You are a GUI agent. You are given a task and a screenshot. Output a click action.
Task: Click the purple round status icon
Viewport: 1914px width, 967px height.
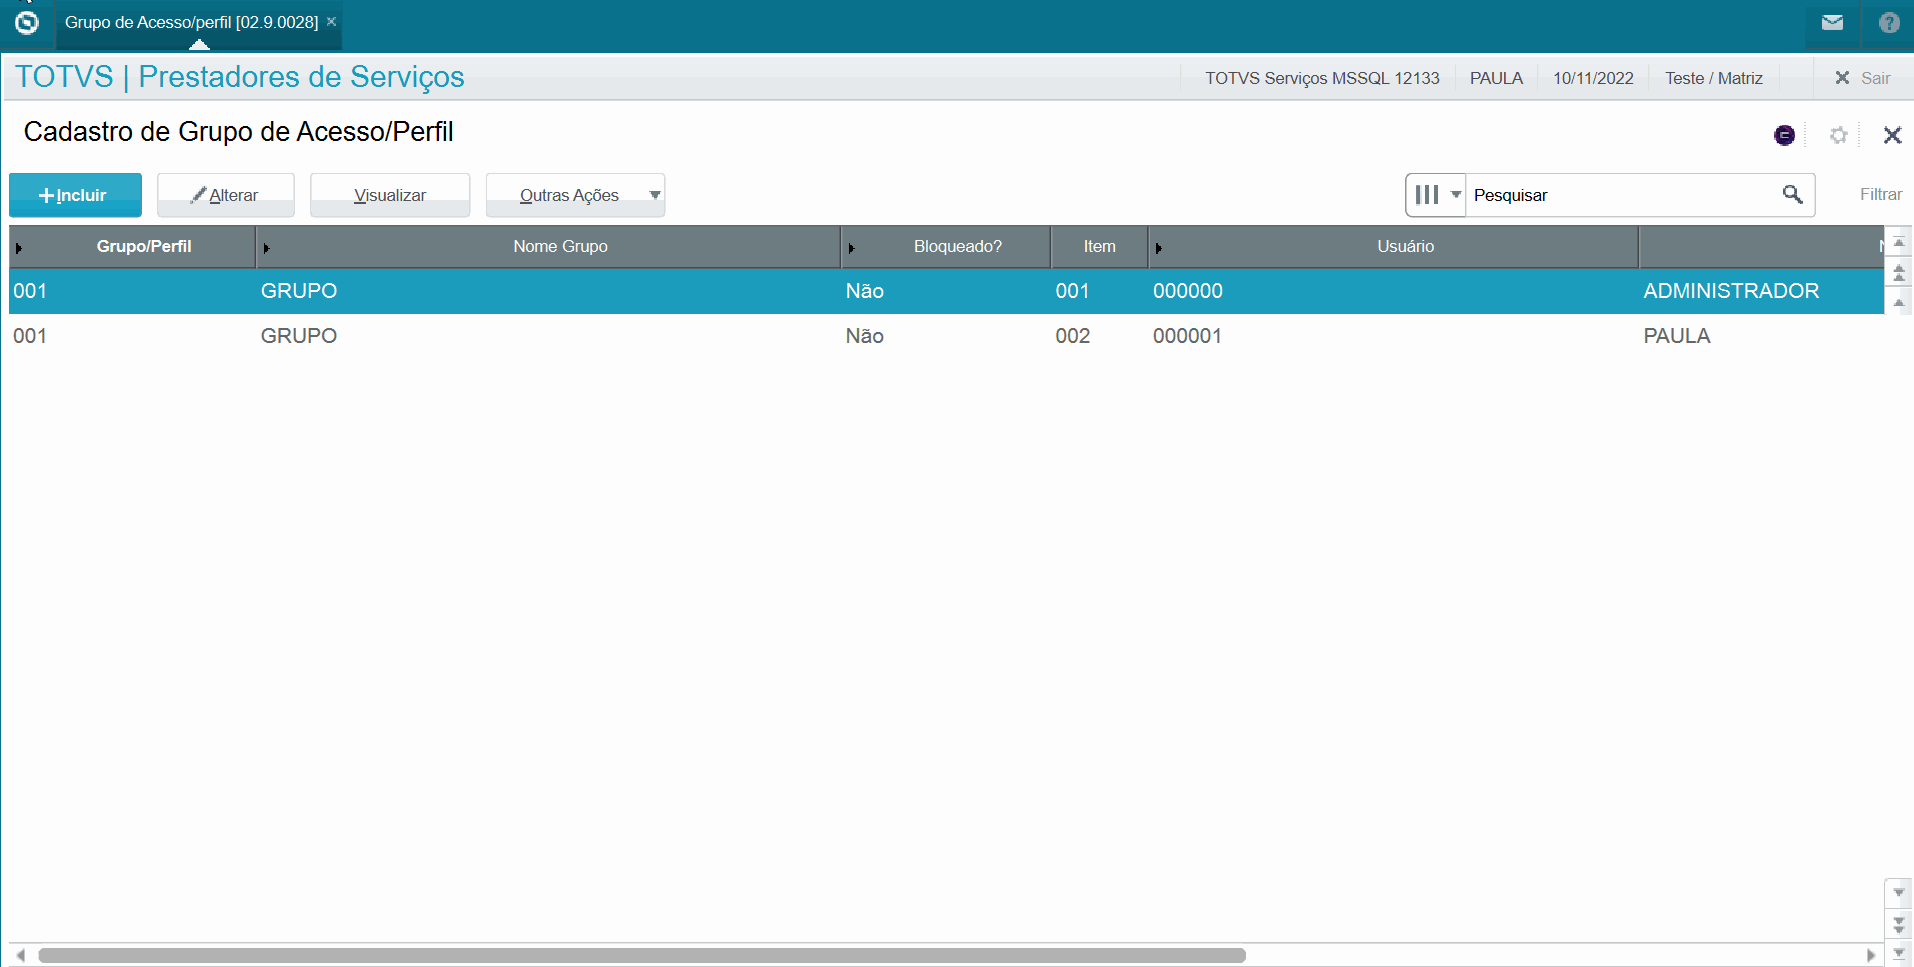pos(1784,135)
